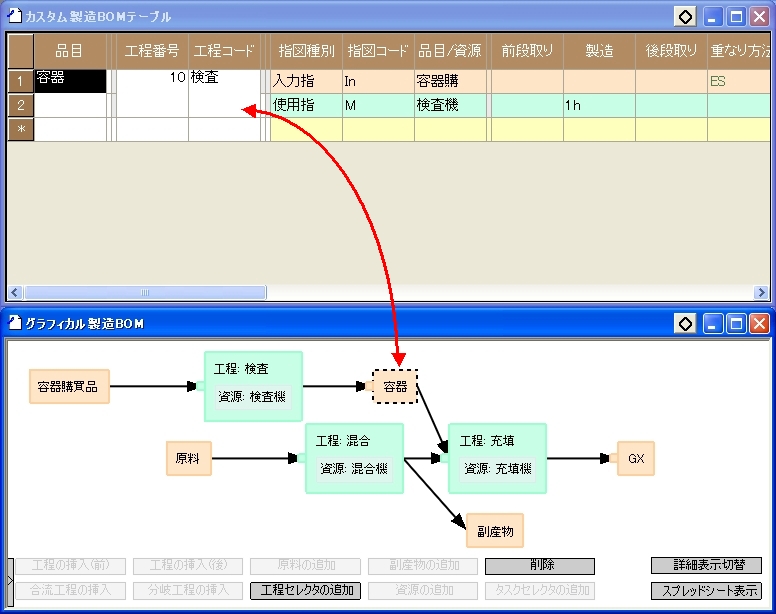Click the document icon of カスタム製造BOMテーブル window
The image size is (776, 614).
tap(14, 16)
